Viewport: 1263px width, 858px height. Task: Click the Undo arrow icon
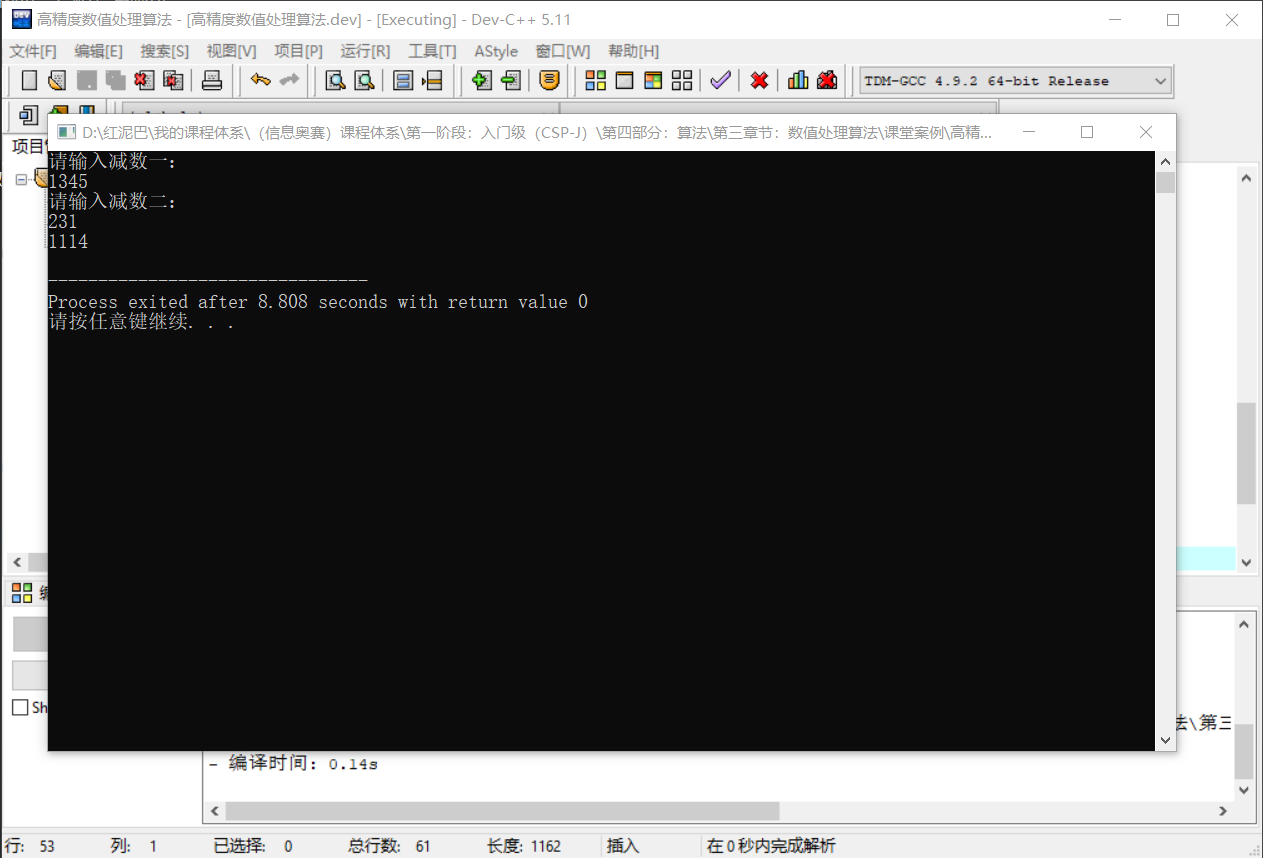(x=260, y=81)
